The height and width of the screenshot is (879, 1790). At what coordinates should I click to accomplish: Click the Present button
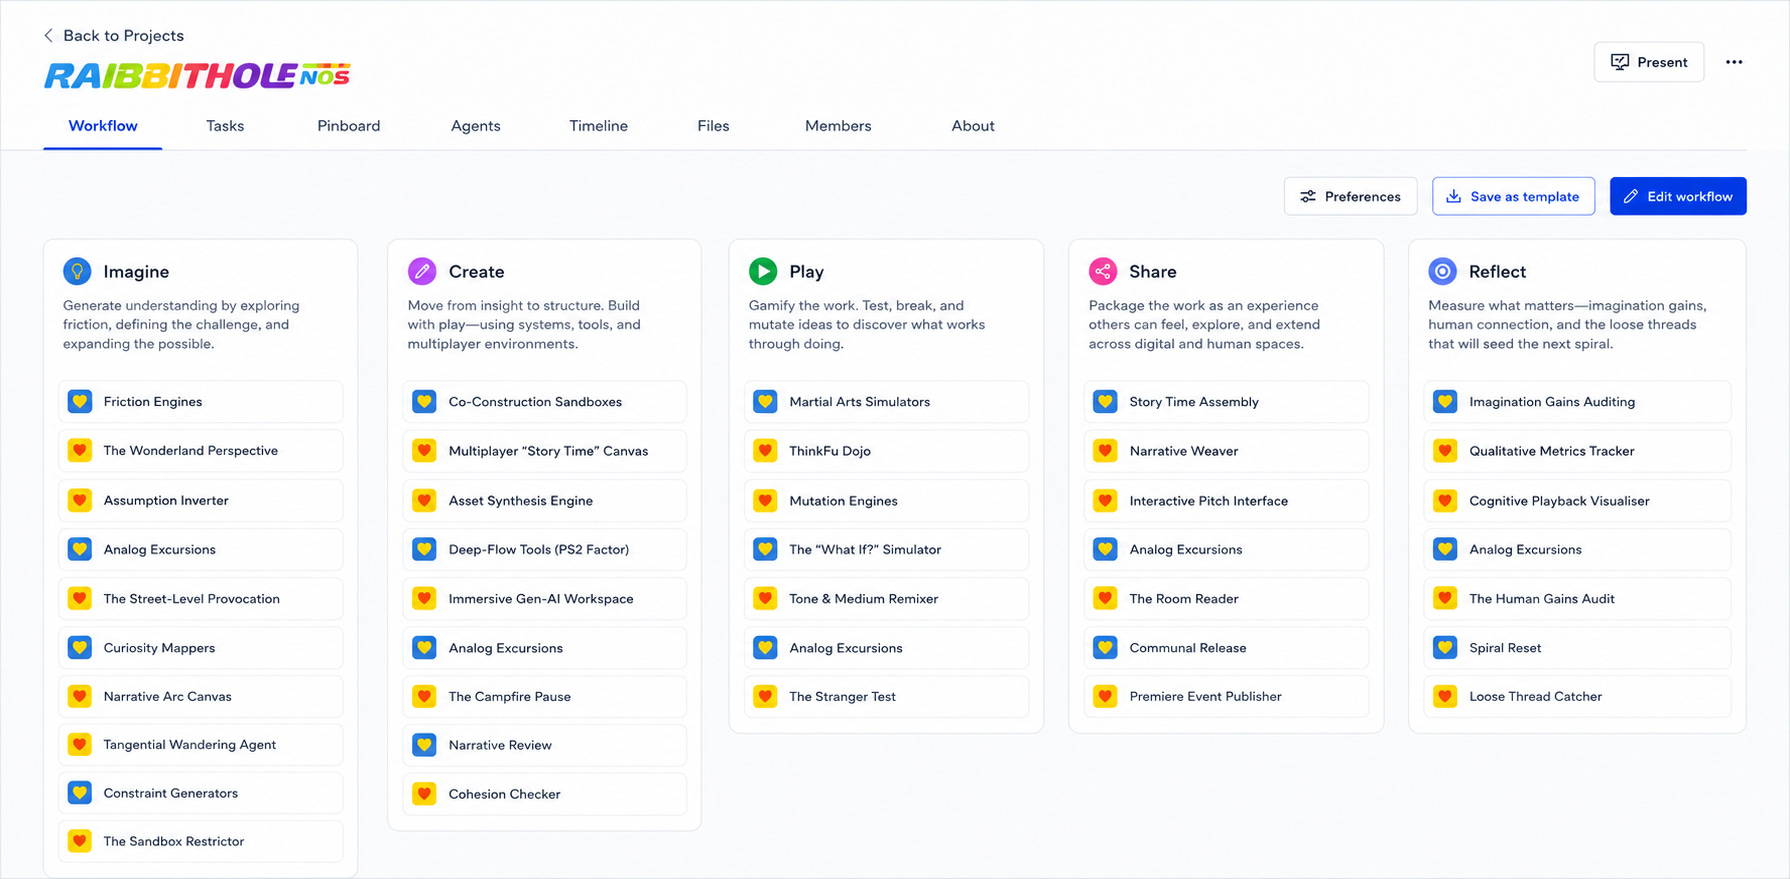coord(1649,62)
